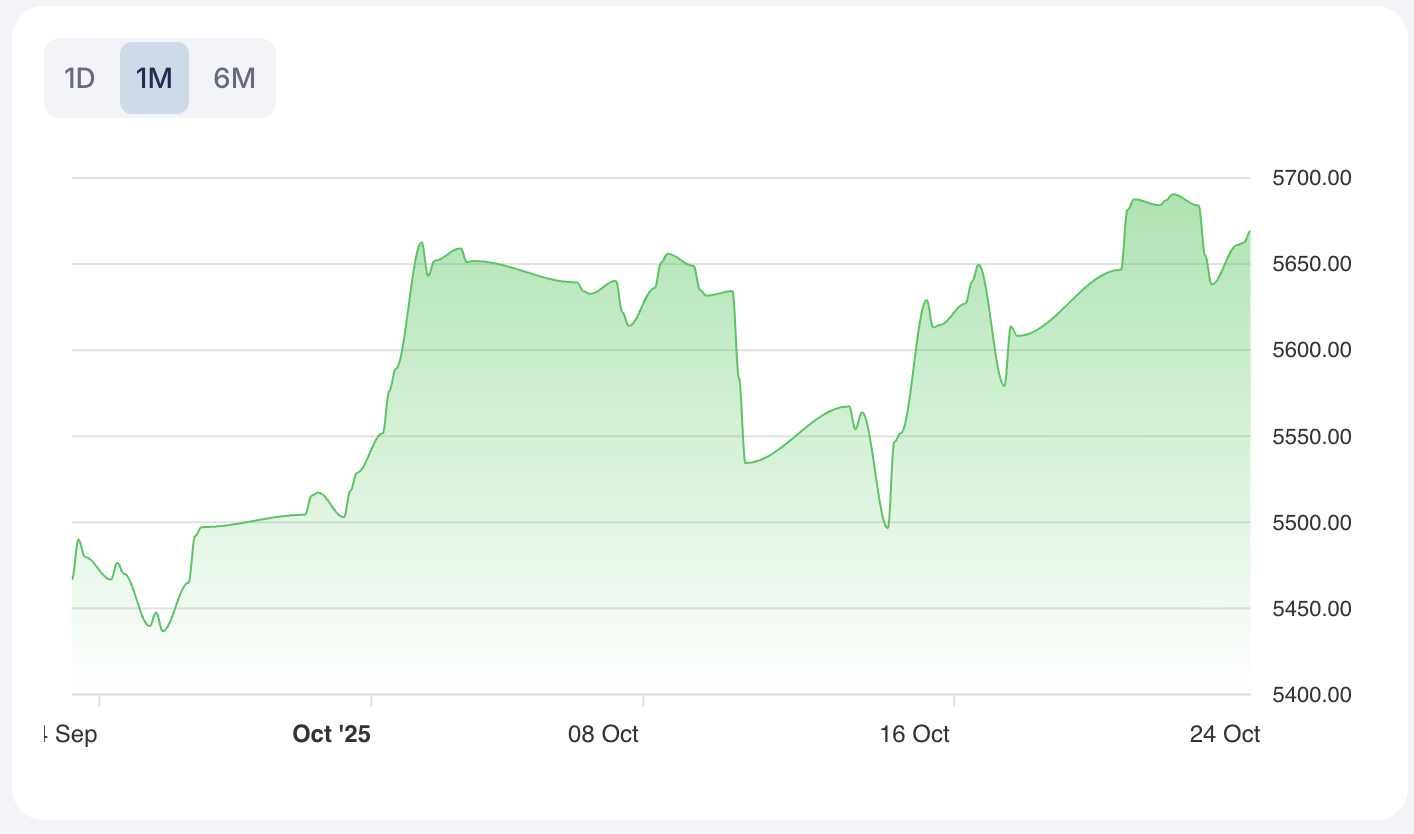Viewport: 1414px width, 834px height.
Task: Click the rightmost end of the price line
Action: click(1250, 231)
